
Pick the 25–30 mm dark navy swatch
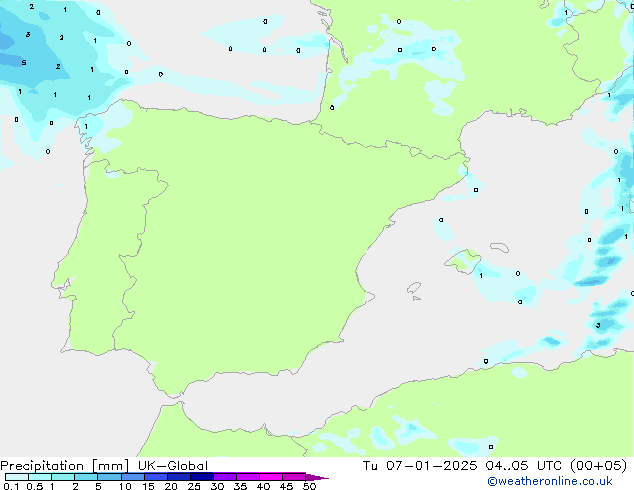click(x=202, y=477)
